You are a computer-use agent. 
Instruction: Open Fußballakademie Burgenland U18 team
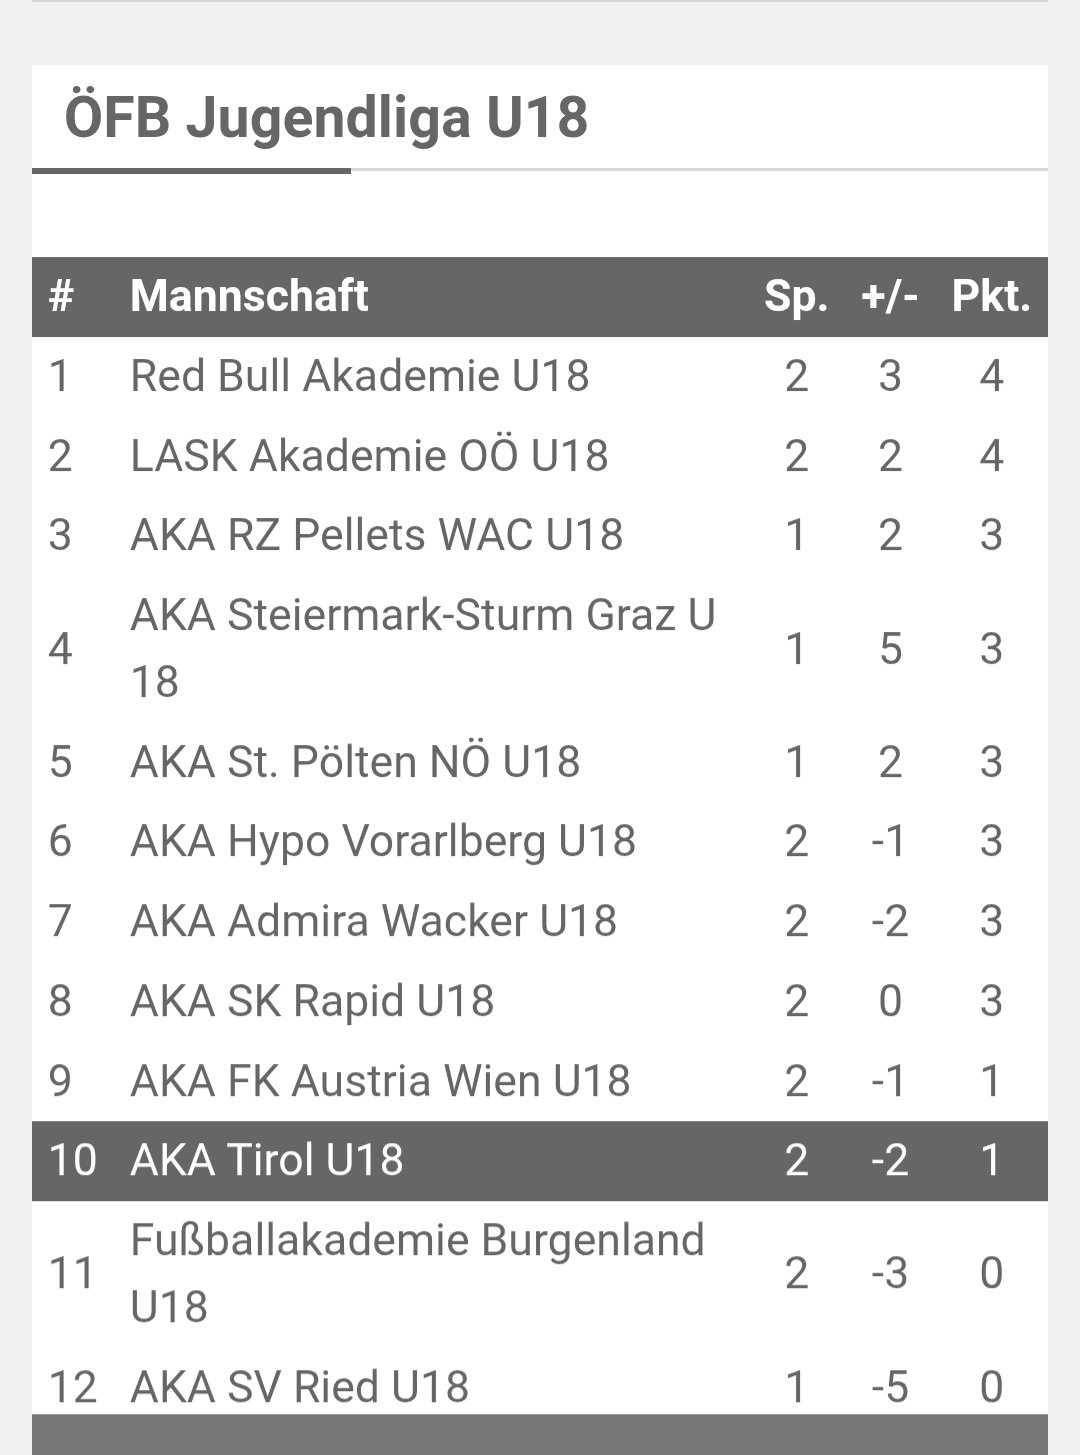click(417, 1273)
